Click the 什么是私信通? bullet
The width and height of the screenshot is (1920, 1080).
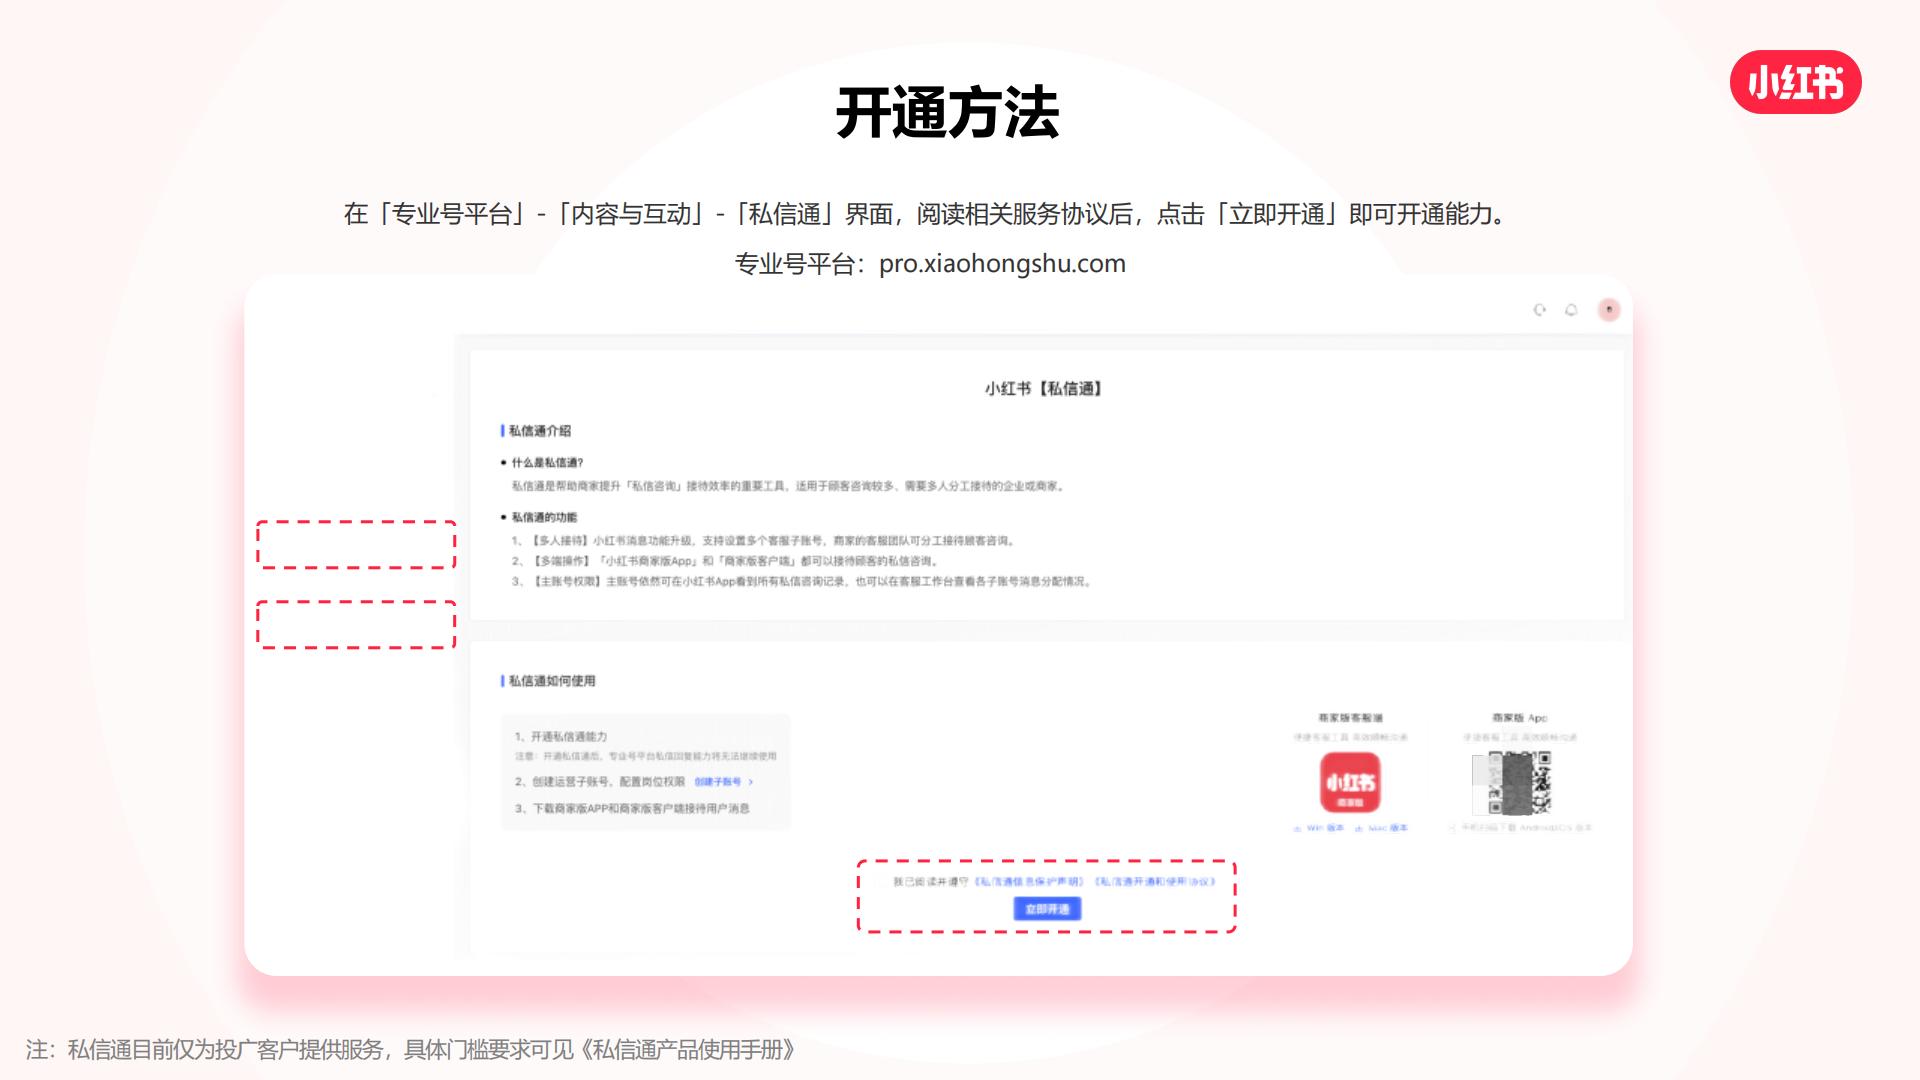547,463
